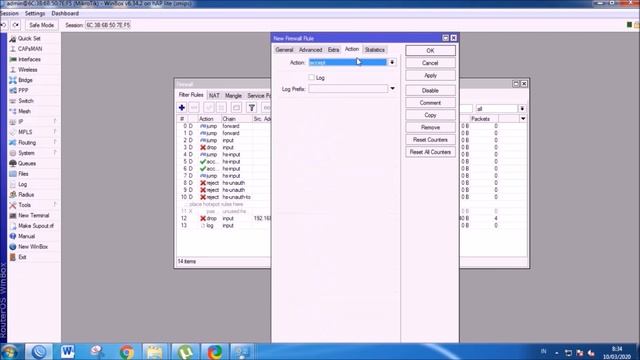Click Apply button
This screenshot has height=360, width=640.
pyautogui.click(x=430, y=76)
